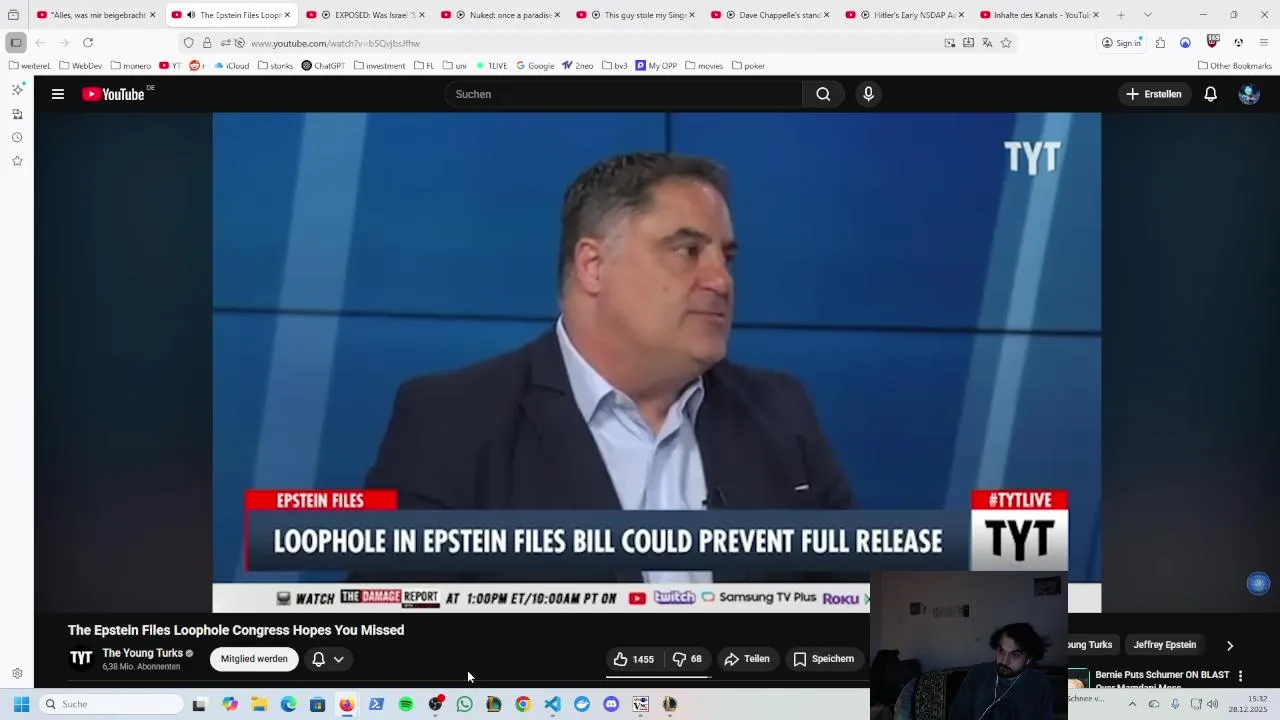
Task: Open the investment bookmarks folder
Action: click(379, 66)
